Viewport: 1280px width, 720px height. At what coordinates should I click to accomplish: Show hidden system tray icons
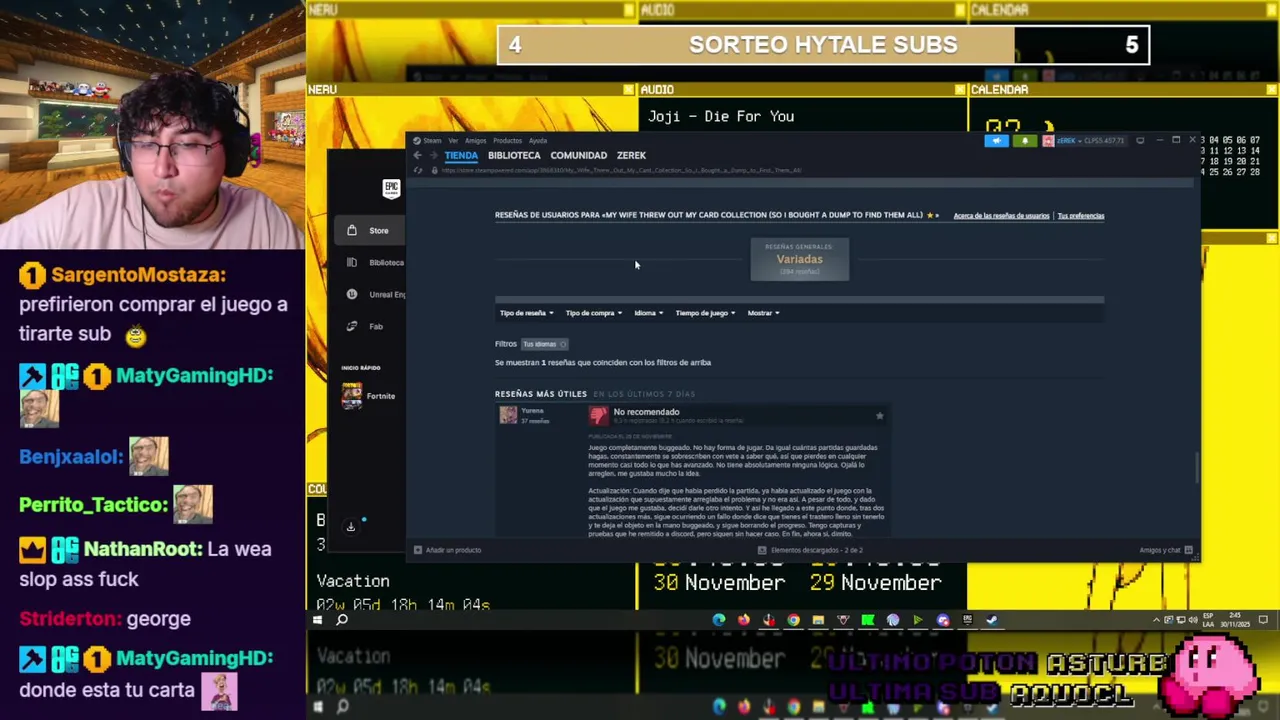[x=1157, y=620]
